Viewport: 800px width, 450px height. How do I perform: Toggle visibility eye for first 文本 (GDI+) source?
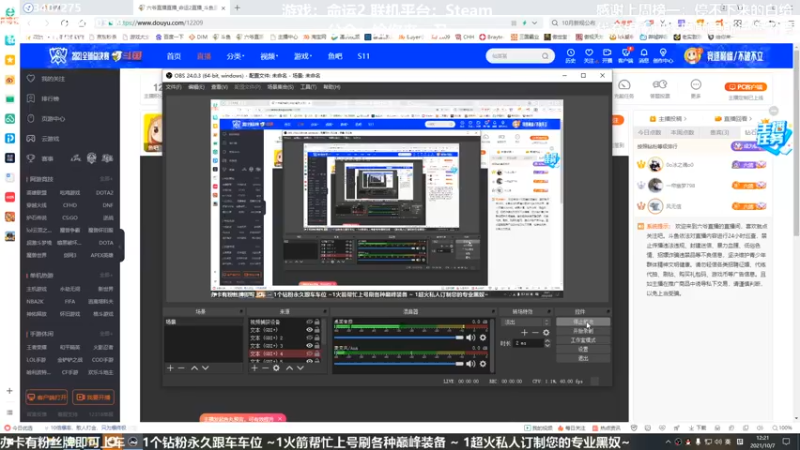click(x=309, y=330)
